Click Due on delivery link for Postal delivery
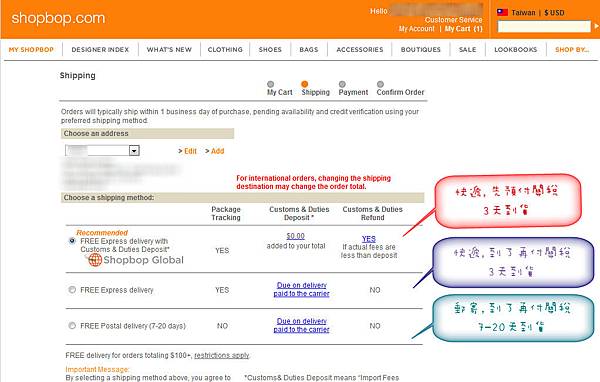600x382 pixels. click(302, 325)
